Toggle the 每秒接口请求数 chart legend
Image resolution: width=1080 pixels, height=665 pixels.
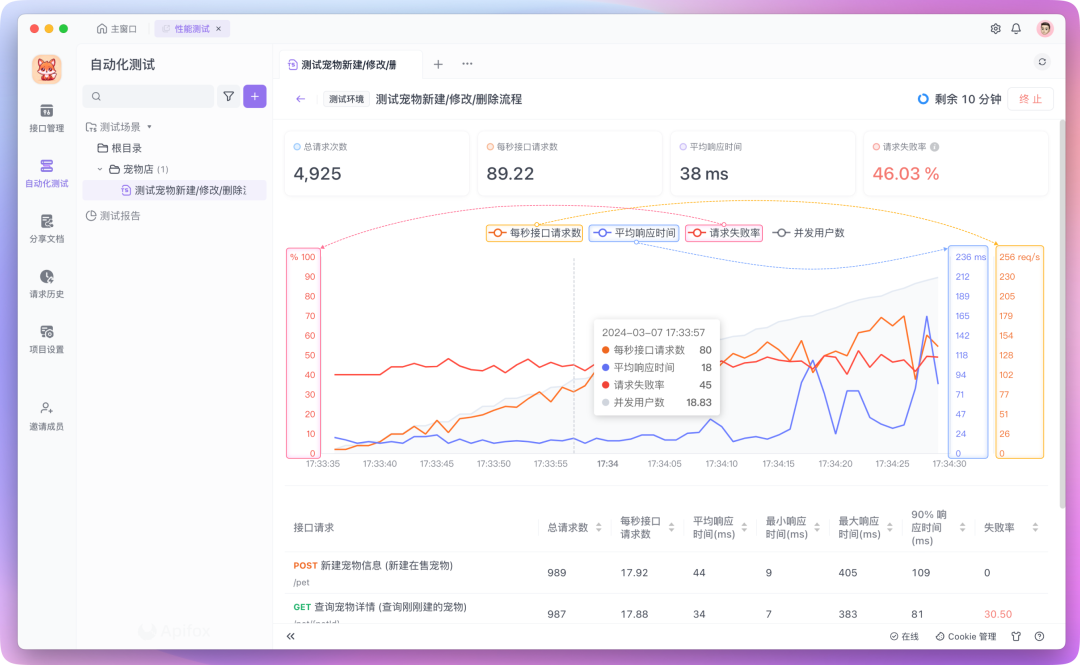coord(534,233)
